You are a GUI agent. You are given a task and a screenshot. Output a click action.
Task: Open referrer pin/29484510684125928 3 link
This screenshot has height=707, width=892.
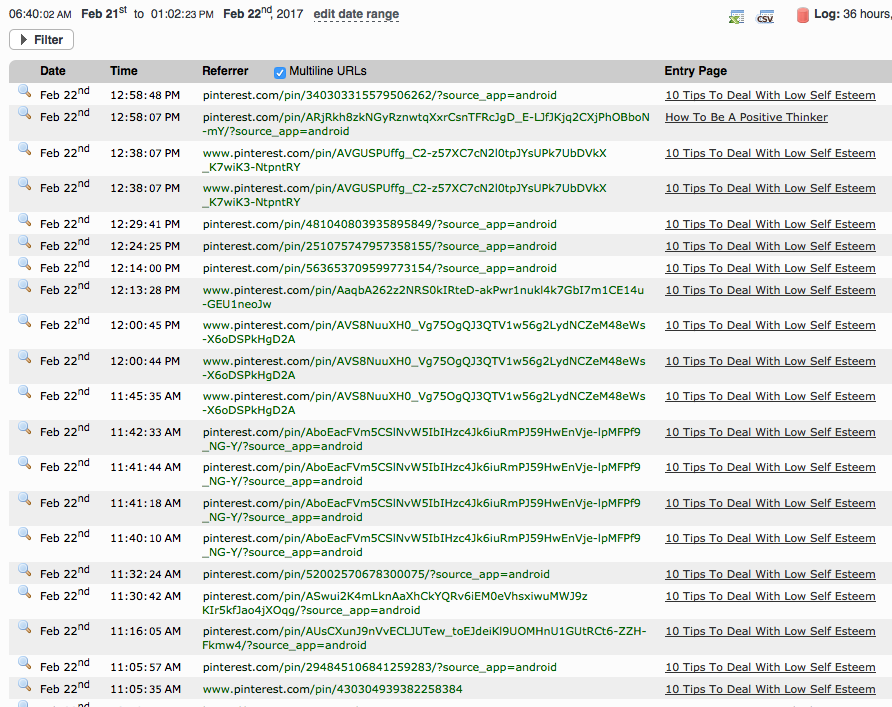(379, 667)
